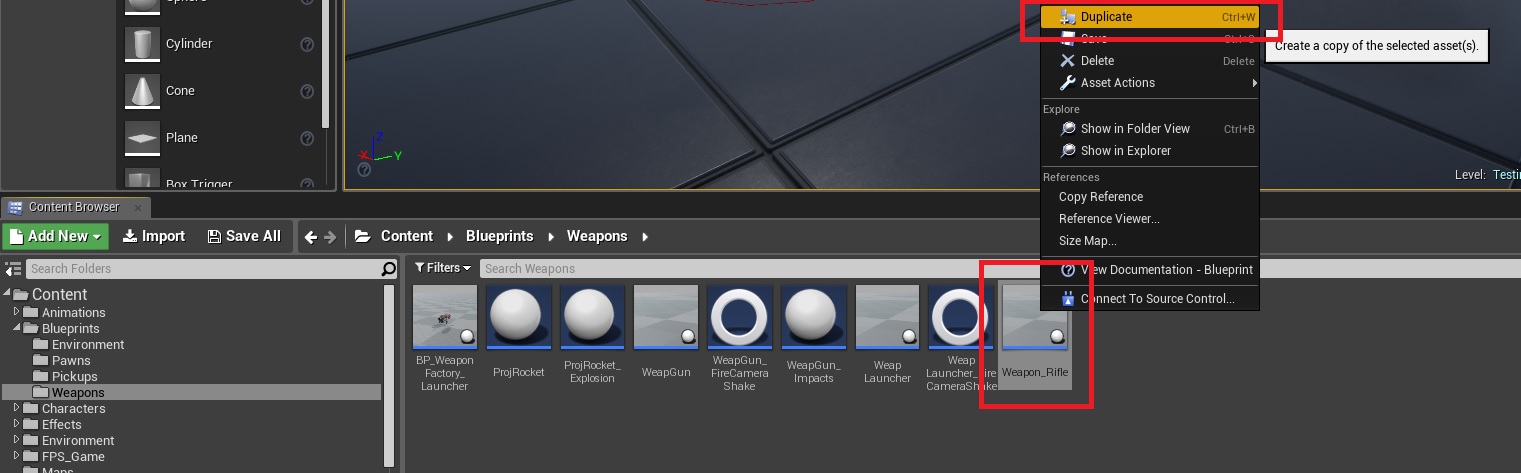
Task: Select the Plane shape icon
Action: click(142, 138)
